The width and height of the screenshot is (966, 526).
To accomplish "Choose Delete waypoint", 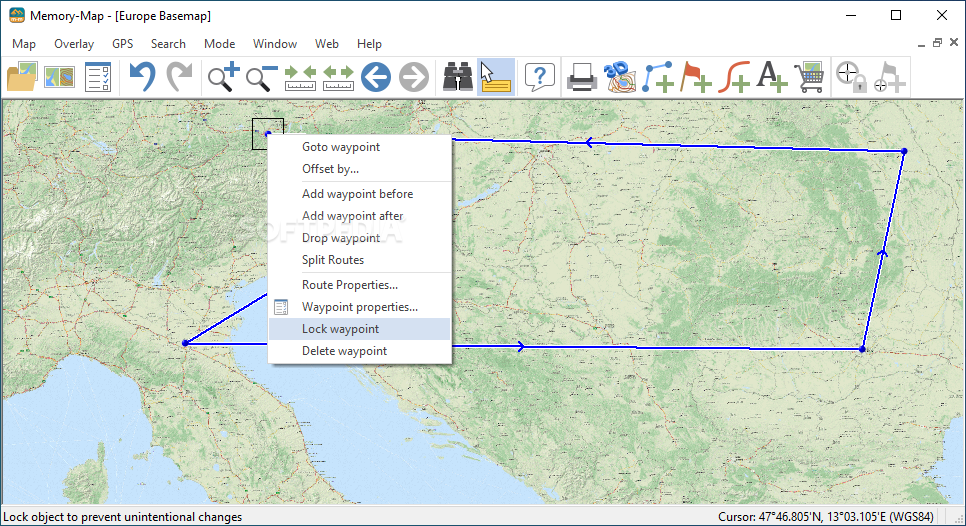I will [x=360, y=351].
